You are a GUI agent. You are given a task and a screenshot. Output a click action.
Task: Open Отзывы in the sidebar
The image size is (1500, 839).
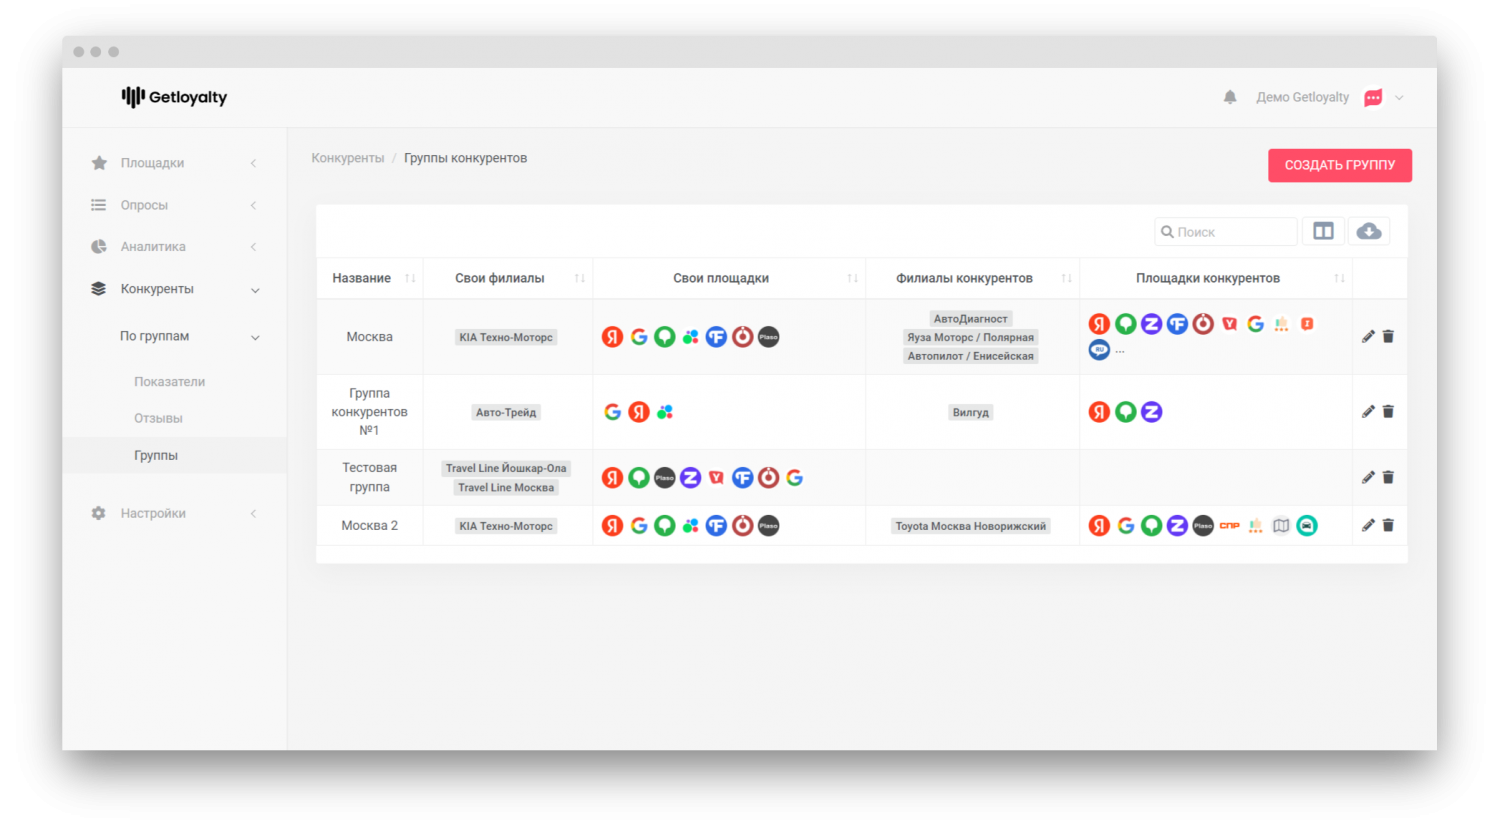click(x=158, y=419)
